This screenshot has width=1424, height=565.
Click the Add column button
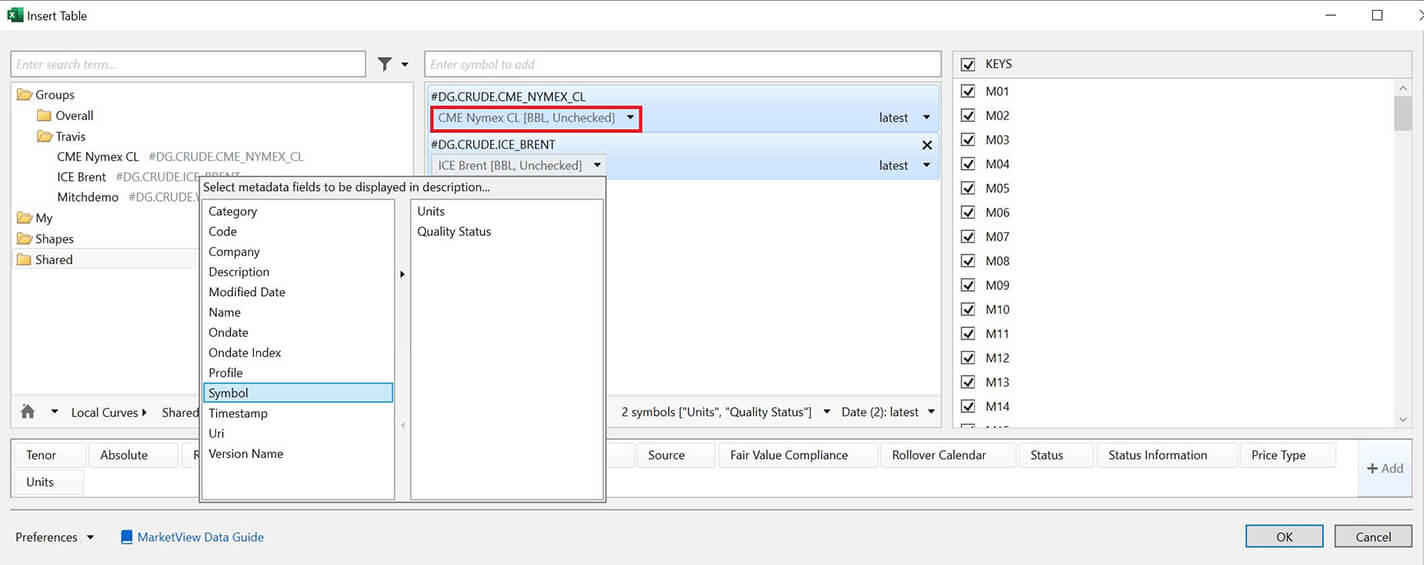[x=1385, y=468]
